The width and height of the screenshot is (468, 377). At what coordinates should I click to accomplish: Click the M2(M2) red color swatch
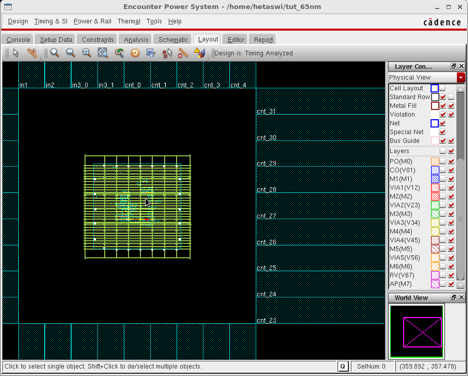point(435,197)
